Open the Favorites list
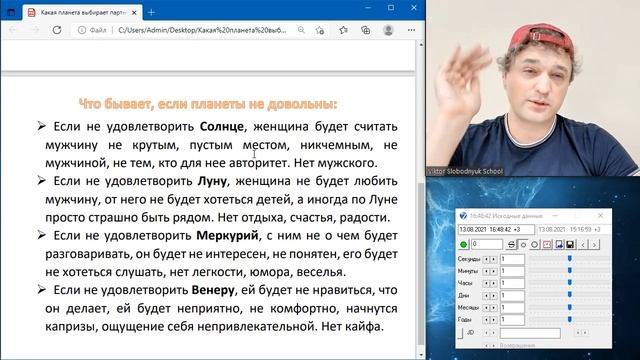The height and width of the screenshot is (360, 640). pos(343,30)
